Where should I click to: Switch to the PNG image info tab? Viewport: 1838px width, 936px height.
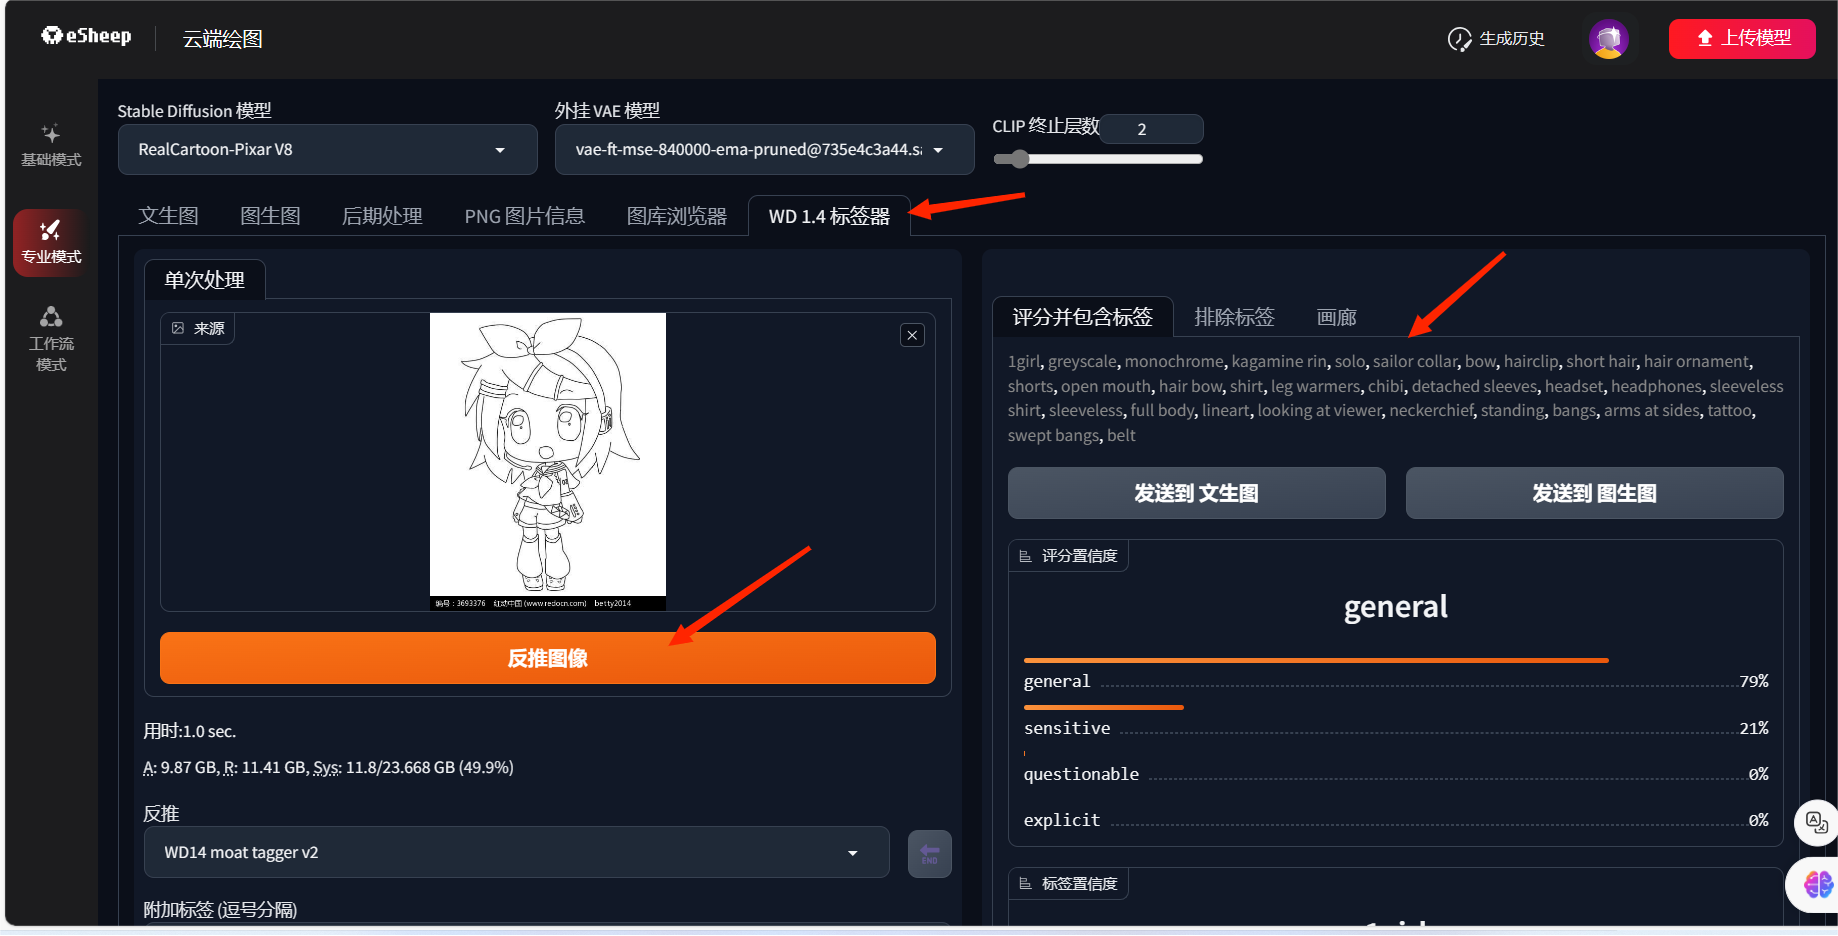[524, 216]
